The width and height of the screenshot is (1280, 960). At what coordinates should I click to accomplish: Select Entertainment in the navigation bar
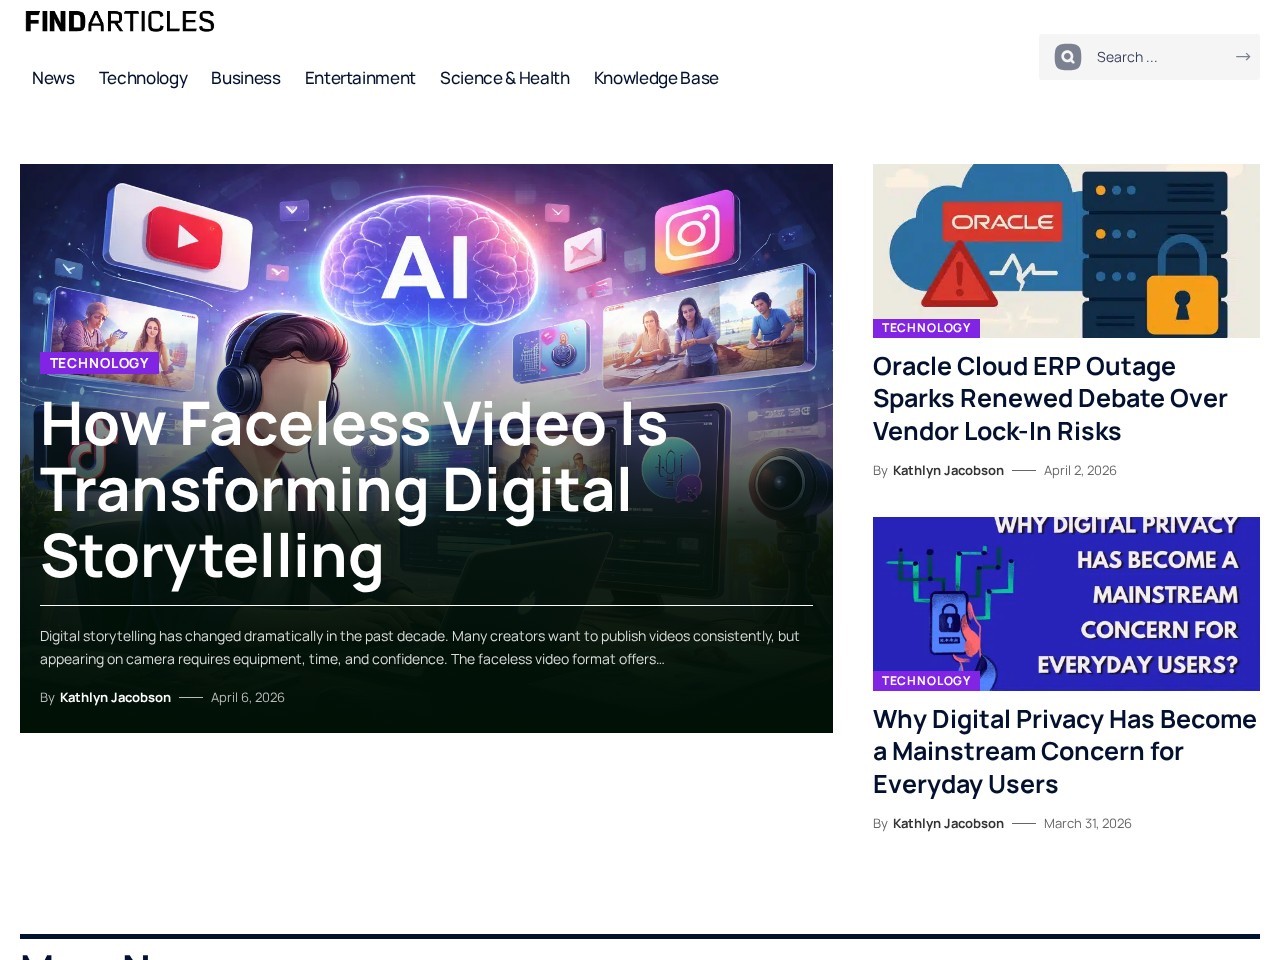[360, 78]
